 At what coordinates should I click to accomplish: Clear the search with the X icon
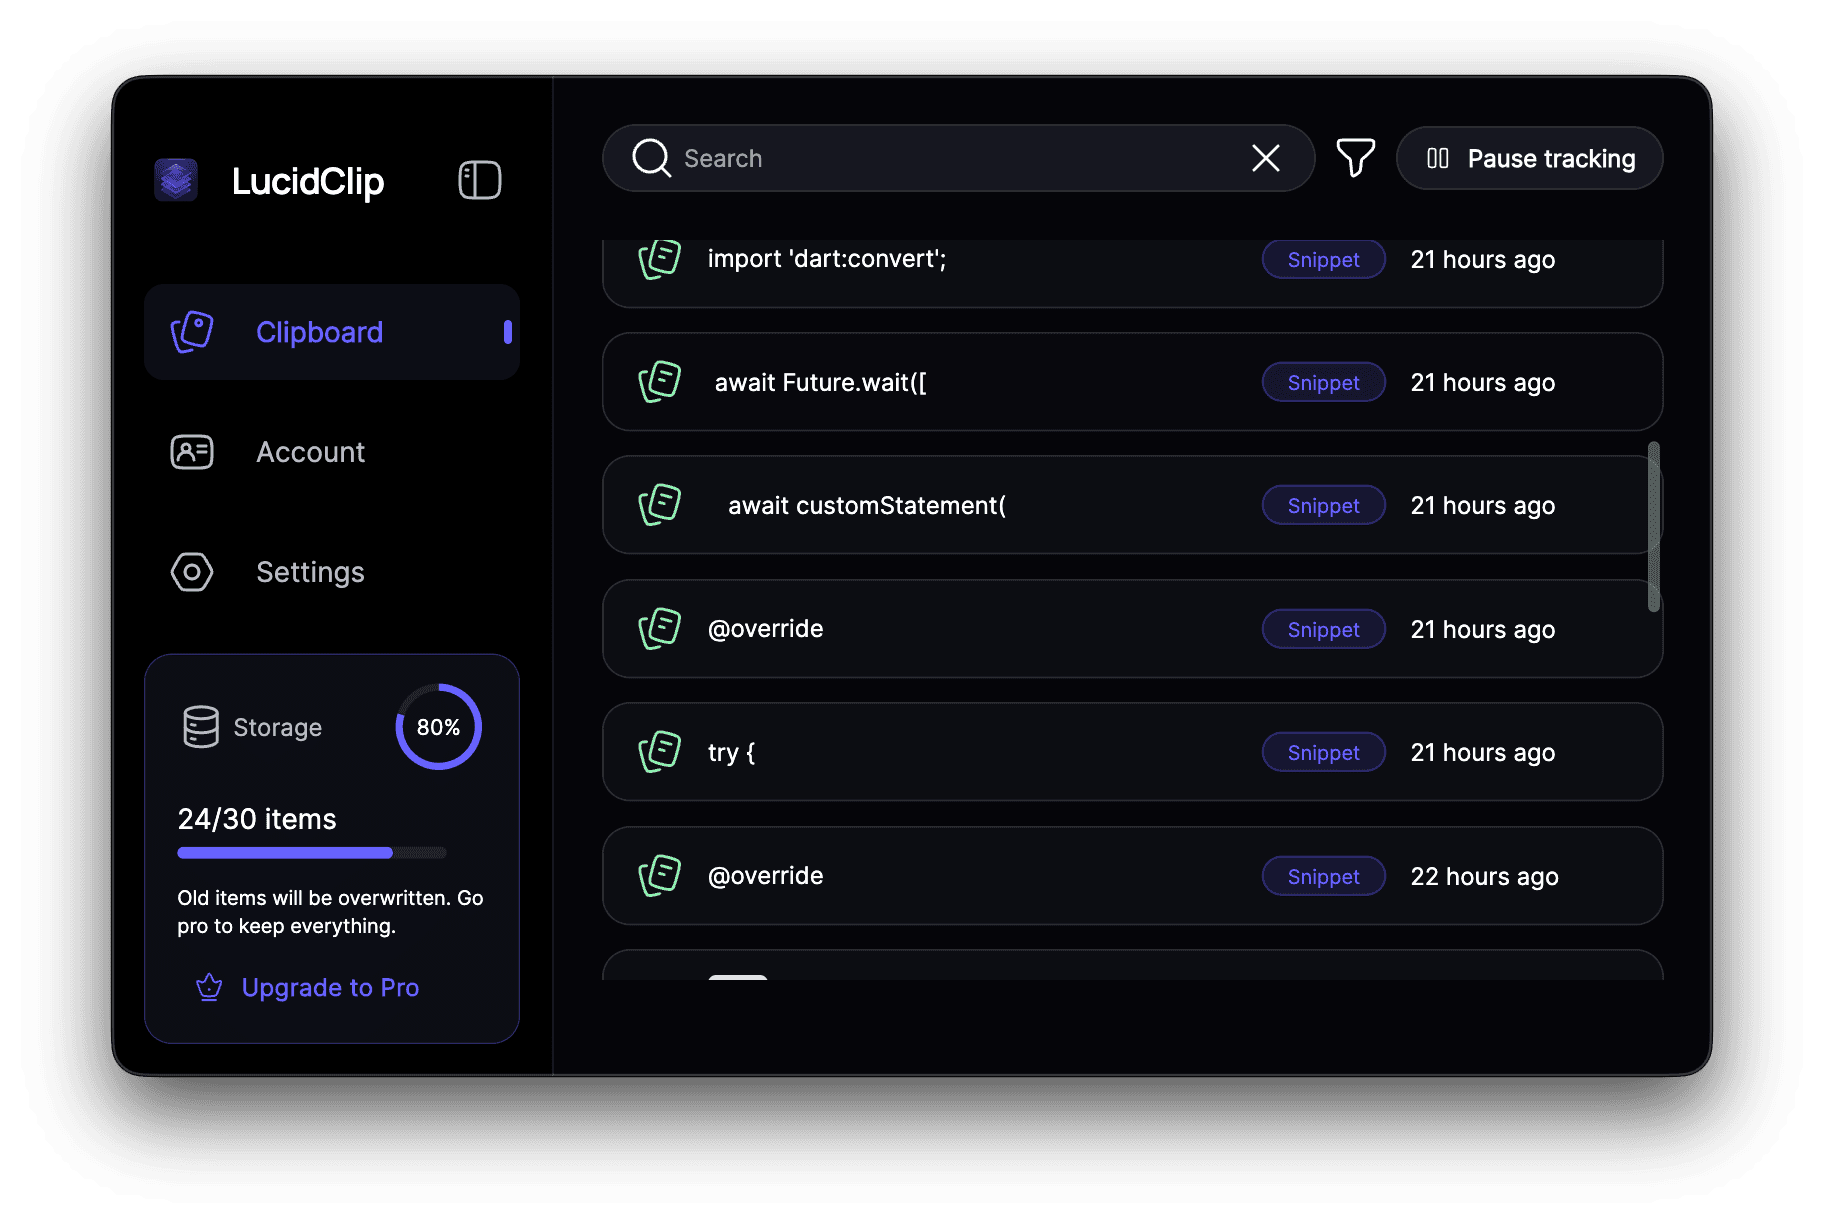pos(1265,158)
